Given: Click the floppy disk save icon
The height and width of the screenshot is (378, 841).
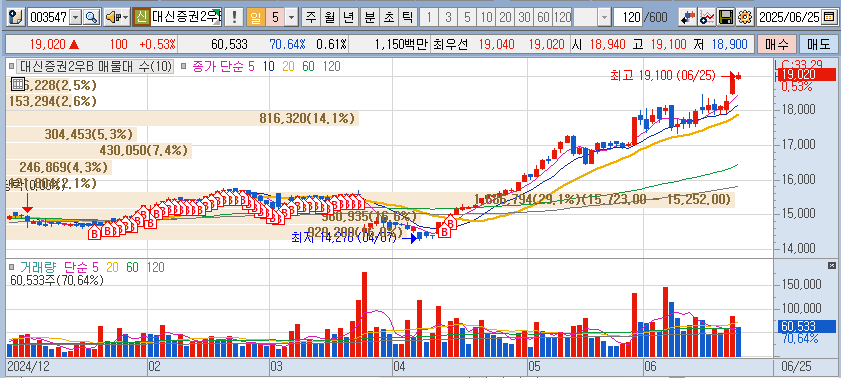Looking at the screenshot, I should click(726, 17).
